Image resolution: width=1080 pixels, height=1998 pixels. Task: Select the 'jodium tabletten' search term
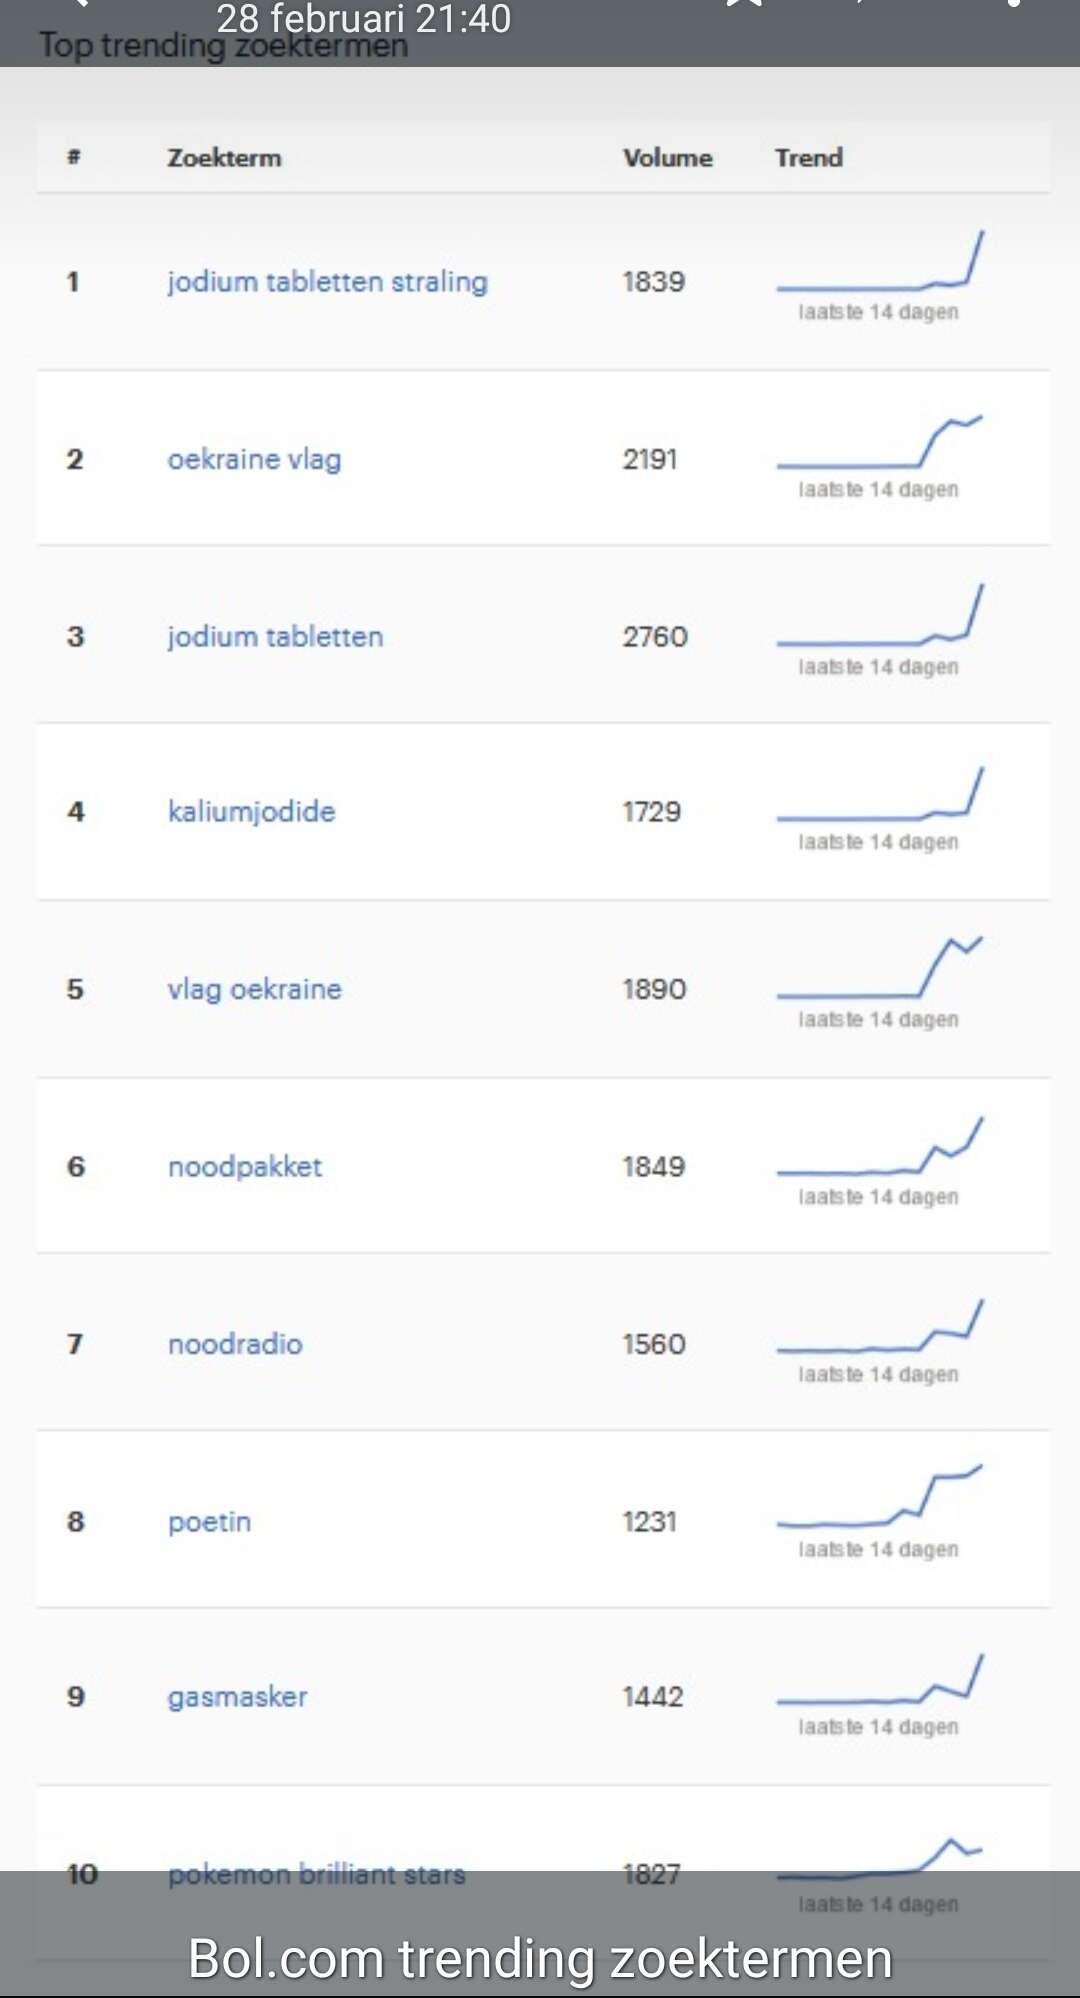click(275, 637)
